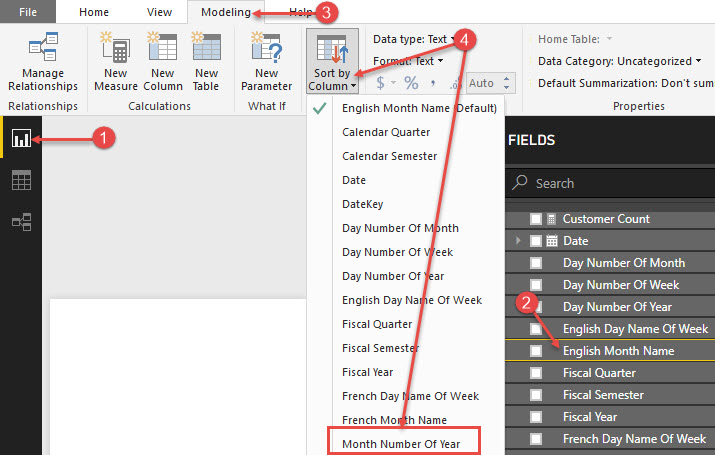Expand the Date hierarchy arrow
Viewport: 715px width, 455px height.
coord(518,240)
